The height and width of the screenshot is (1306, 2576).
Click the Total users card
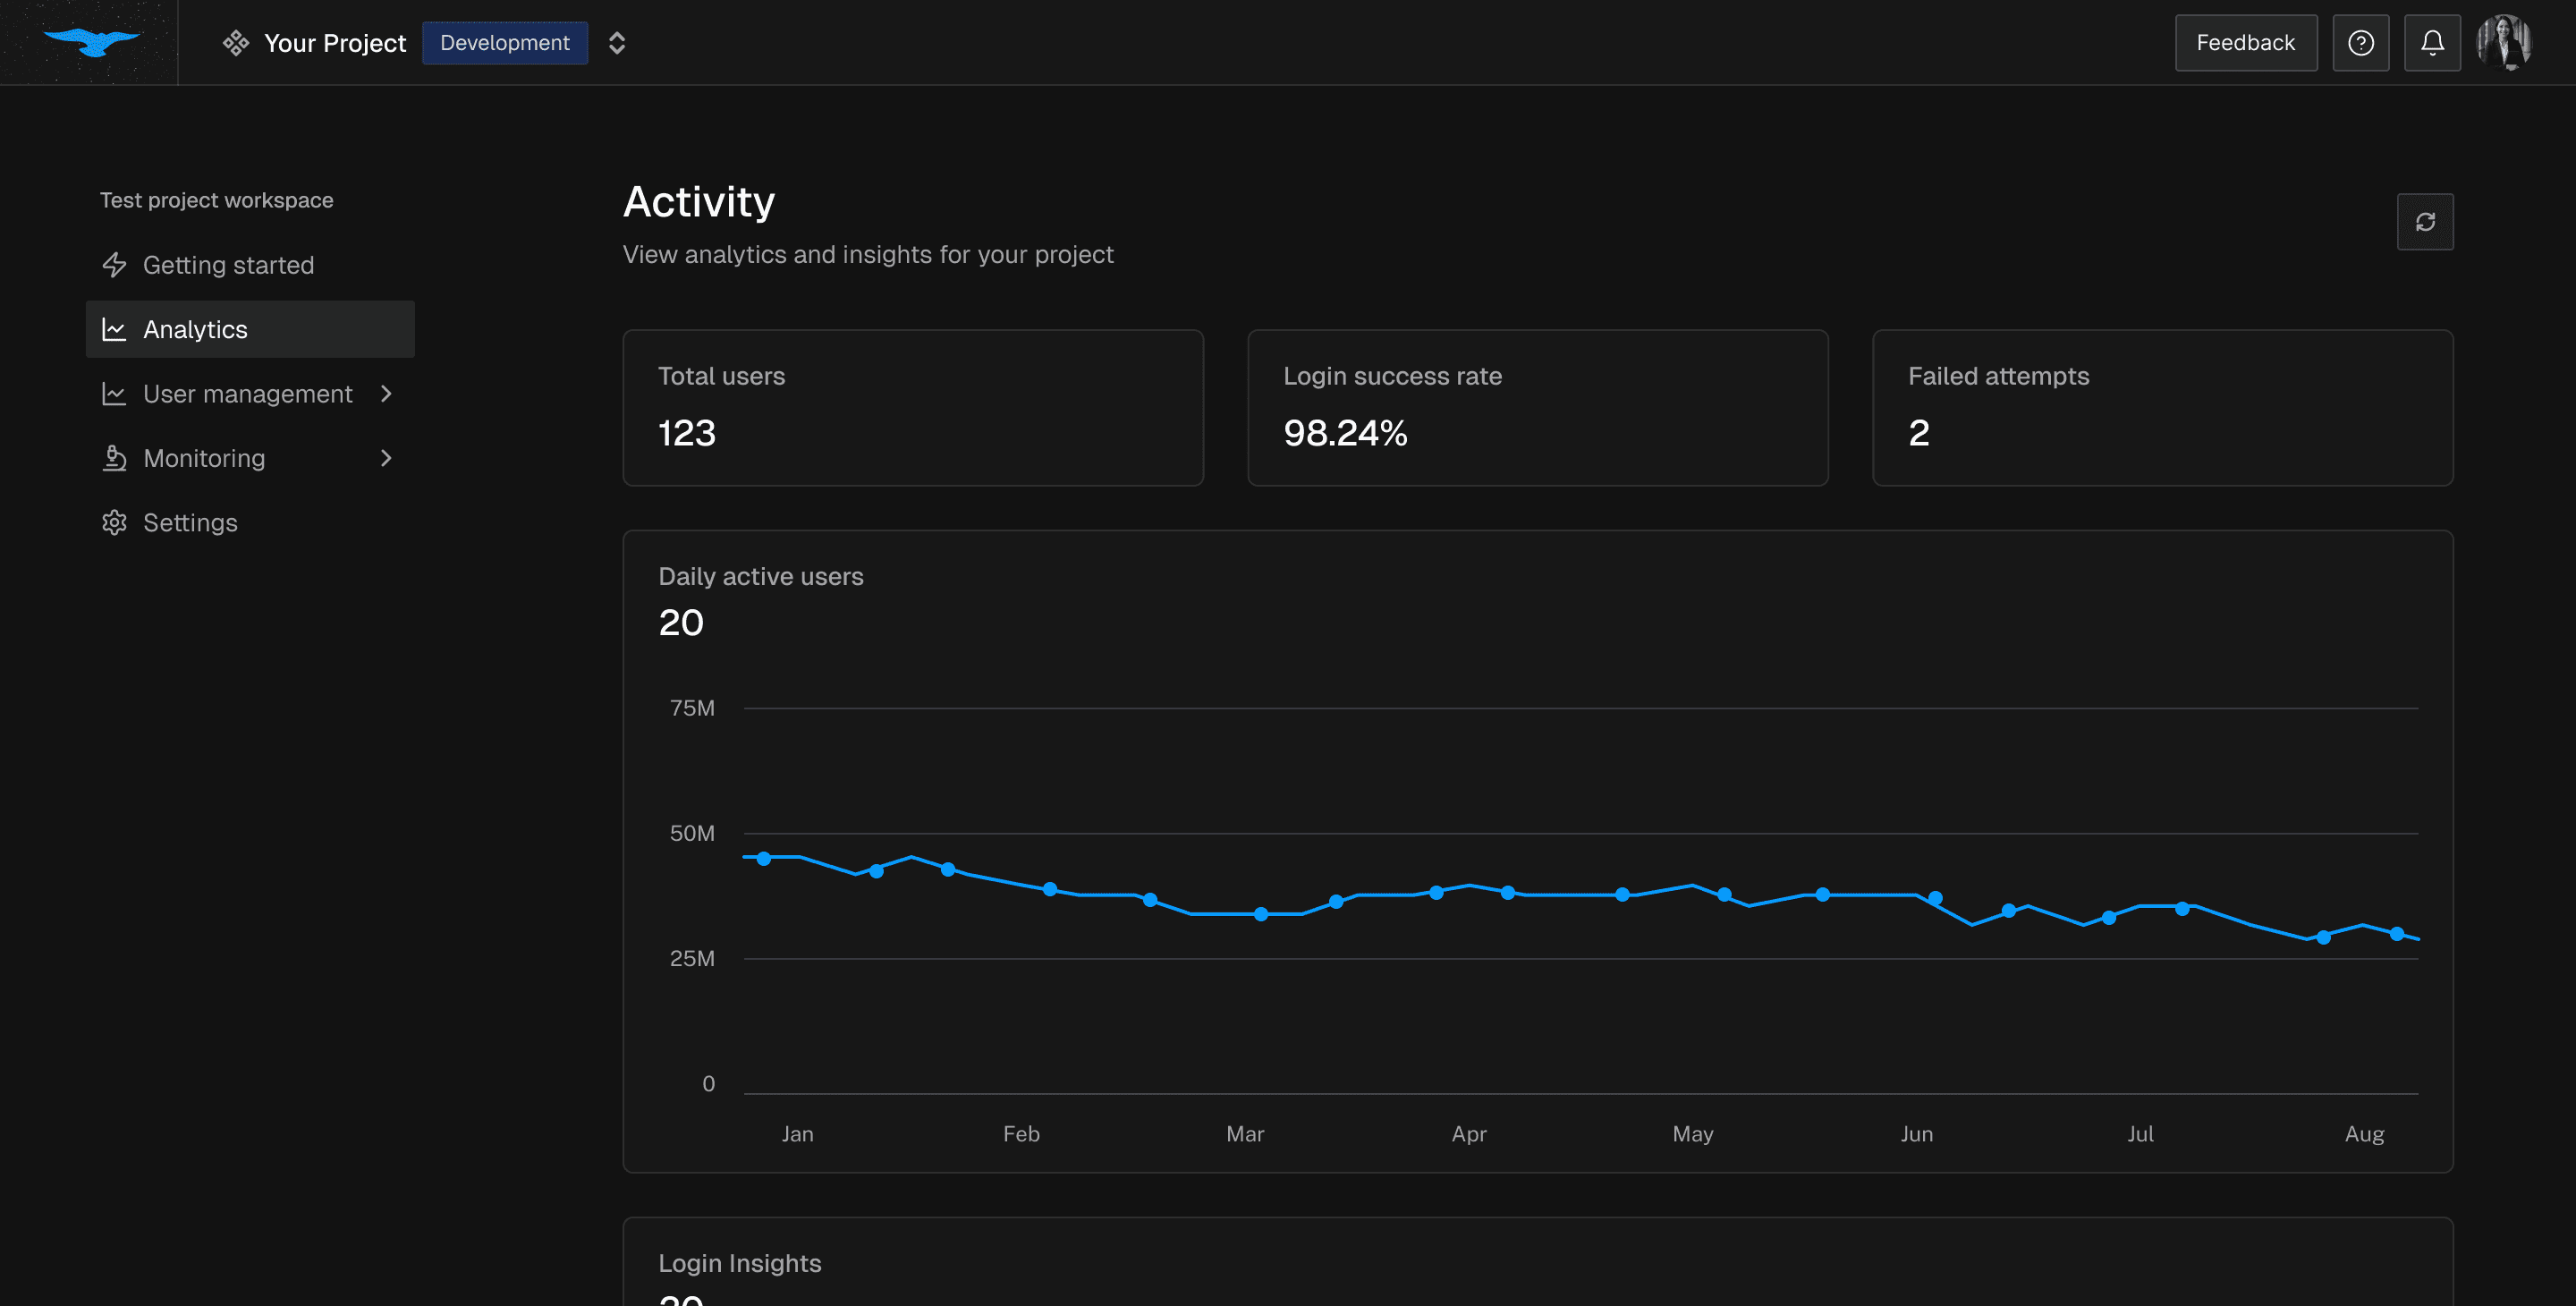pos(912,408)
